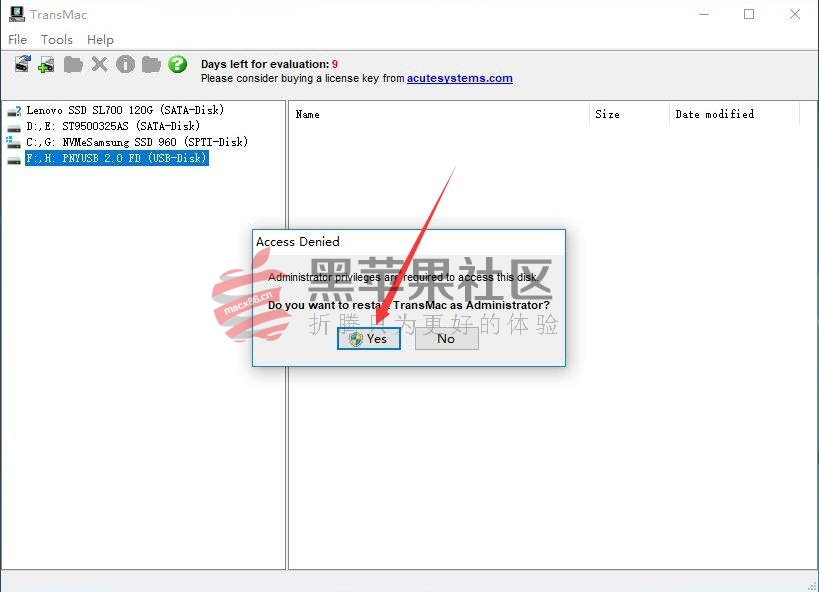Click the create new disk image icon
Image resolution: width=819 pixels, height=592 pixels.
click(47, 64)
